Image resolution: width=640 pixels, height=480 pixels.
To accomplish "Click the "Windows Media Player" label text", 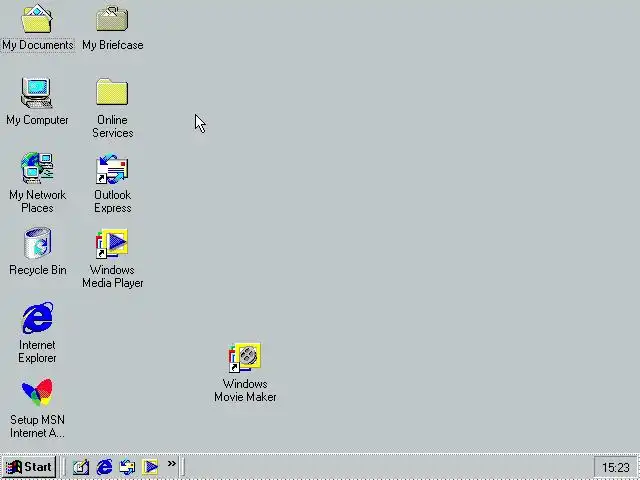I will click(x=113, y=276).
